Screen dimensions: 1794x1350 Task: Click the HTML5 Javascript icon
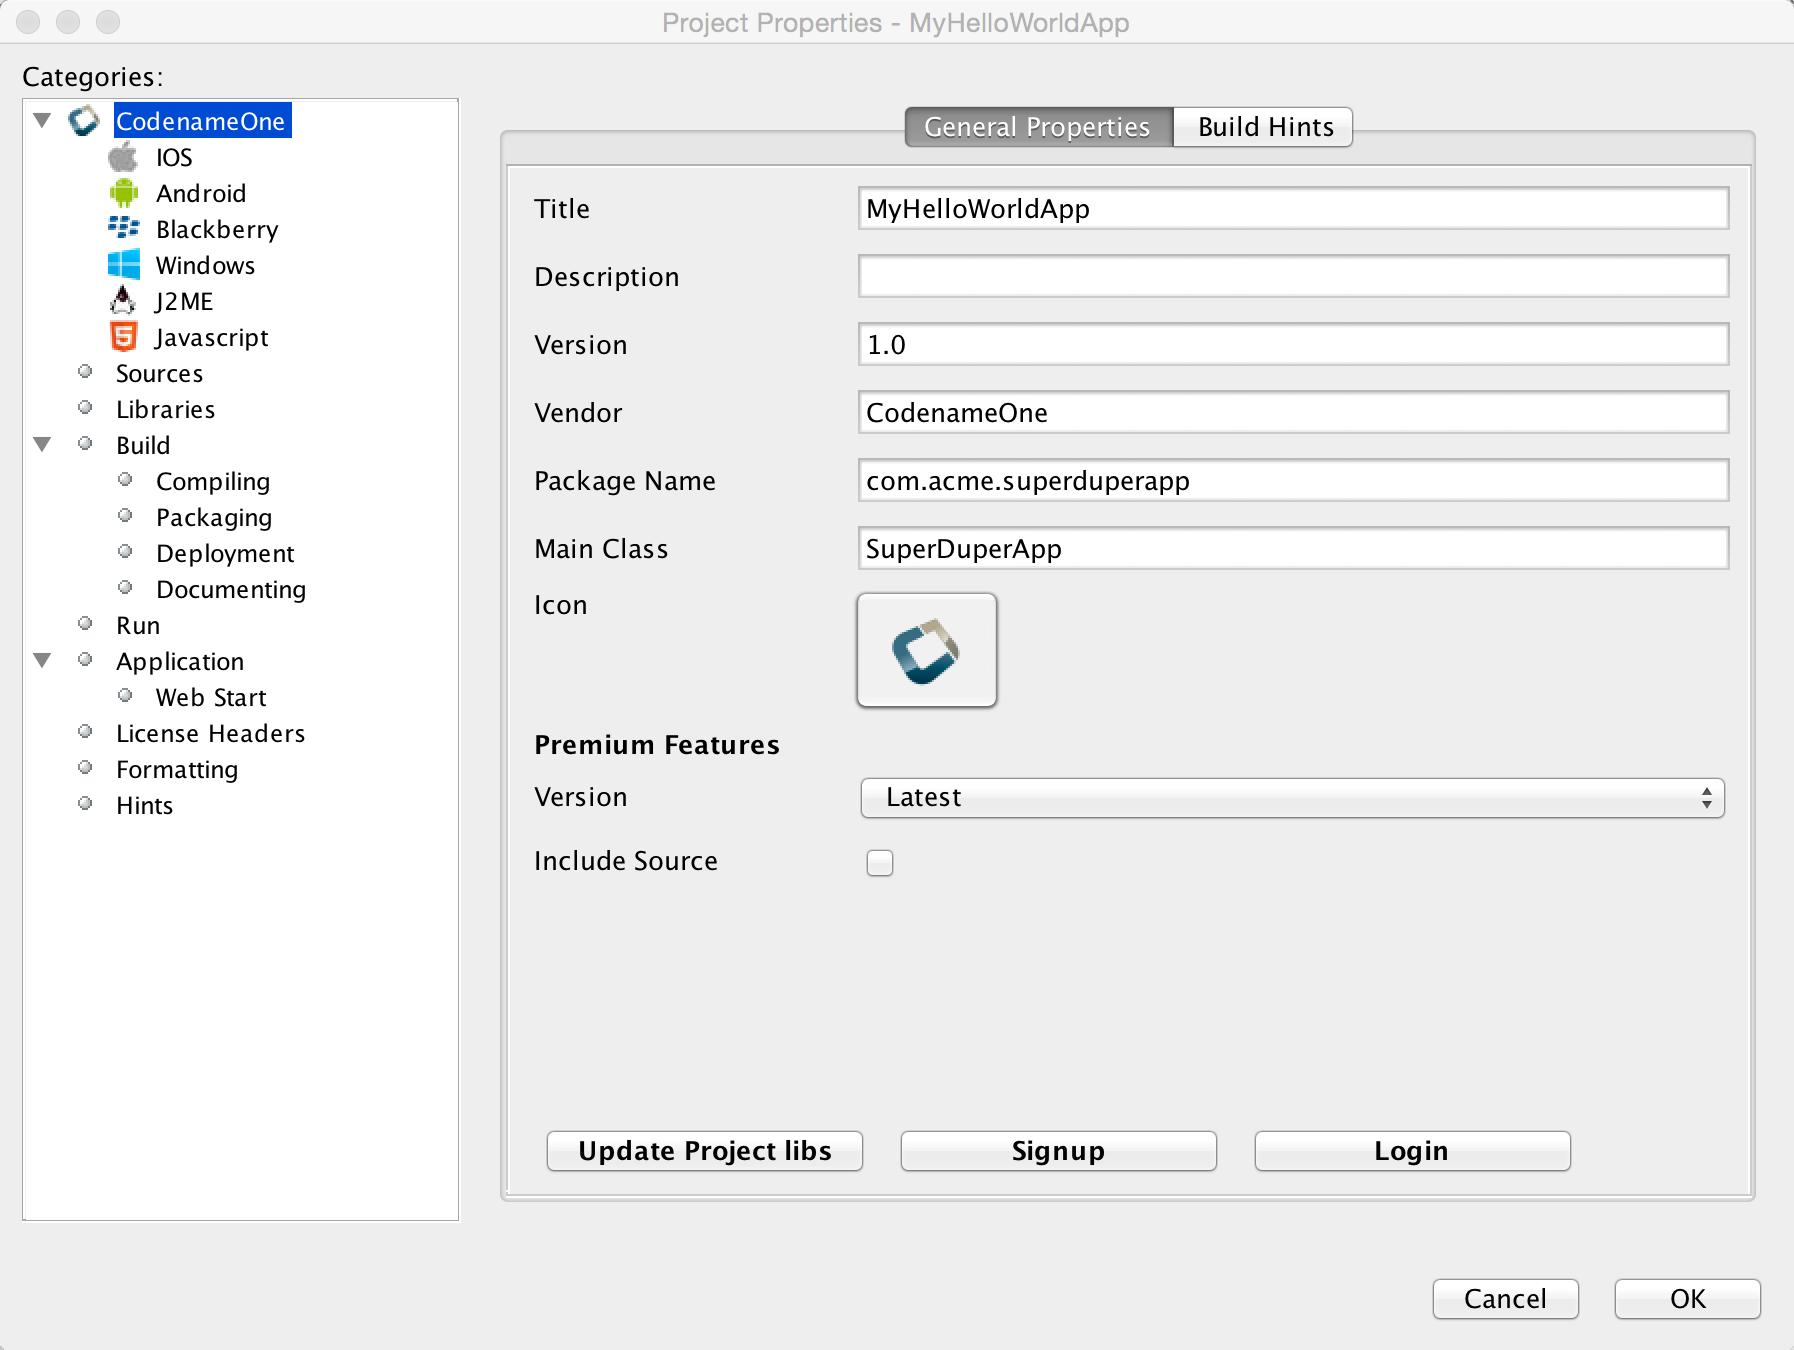[123, 336]
